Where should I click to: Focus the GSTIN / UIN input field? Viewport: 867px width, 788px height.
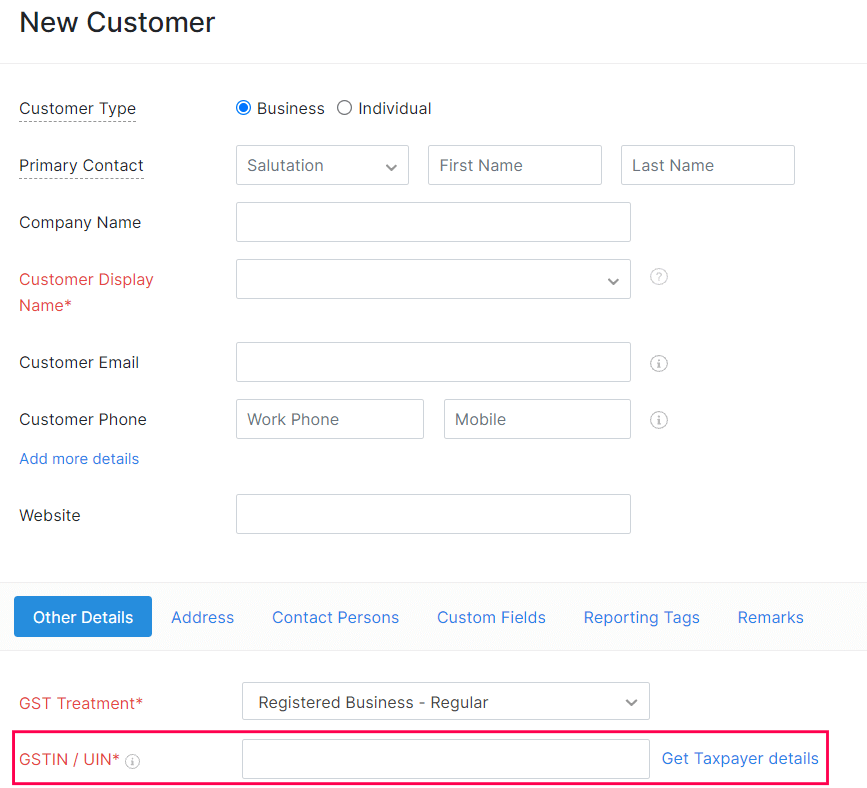point(445,759)
